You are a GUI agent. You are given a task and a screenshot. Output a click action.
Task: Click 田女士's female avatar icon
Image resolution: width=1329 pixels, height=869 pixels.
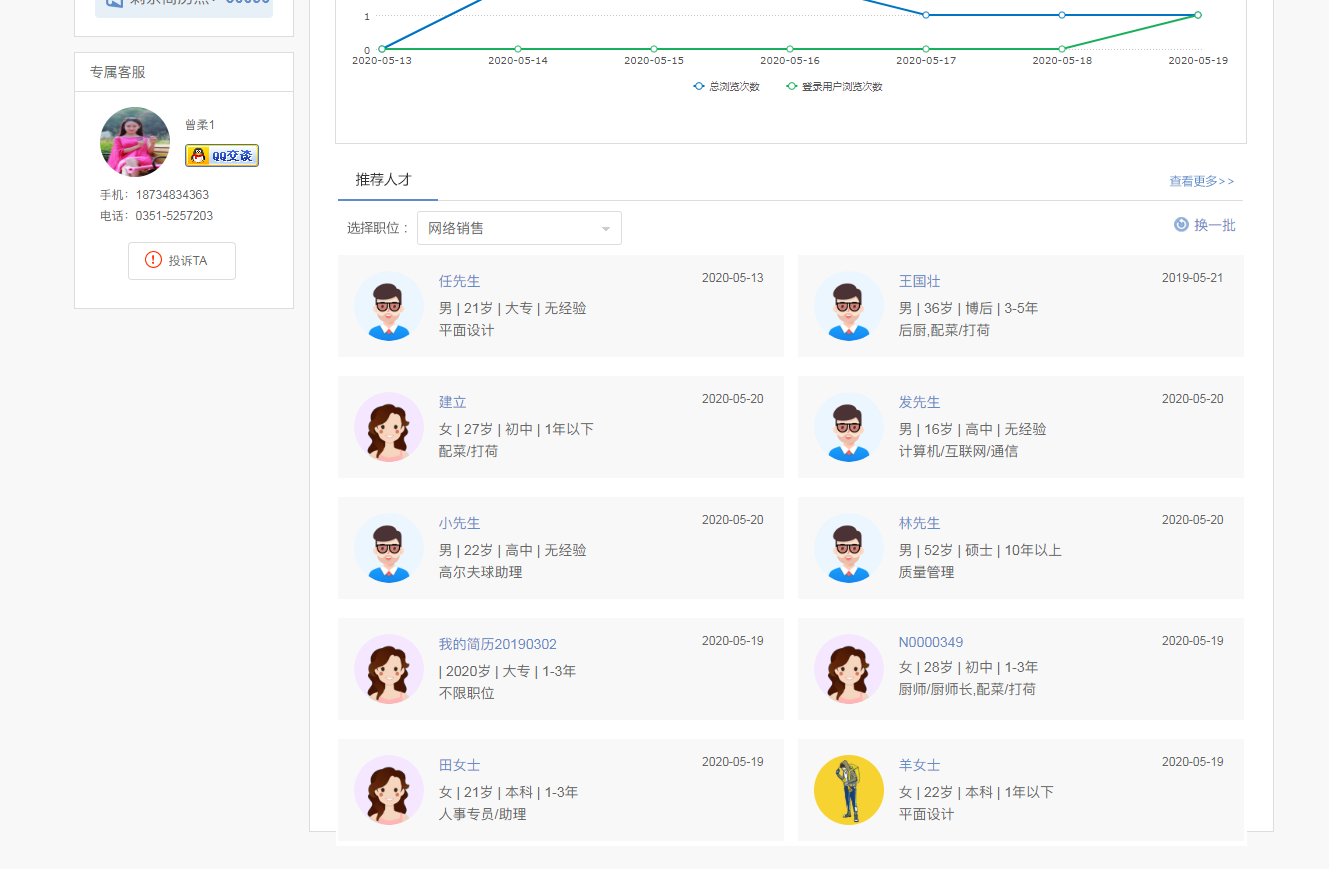pyautogui.click(x=389, y=790)
